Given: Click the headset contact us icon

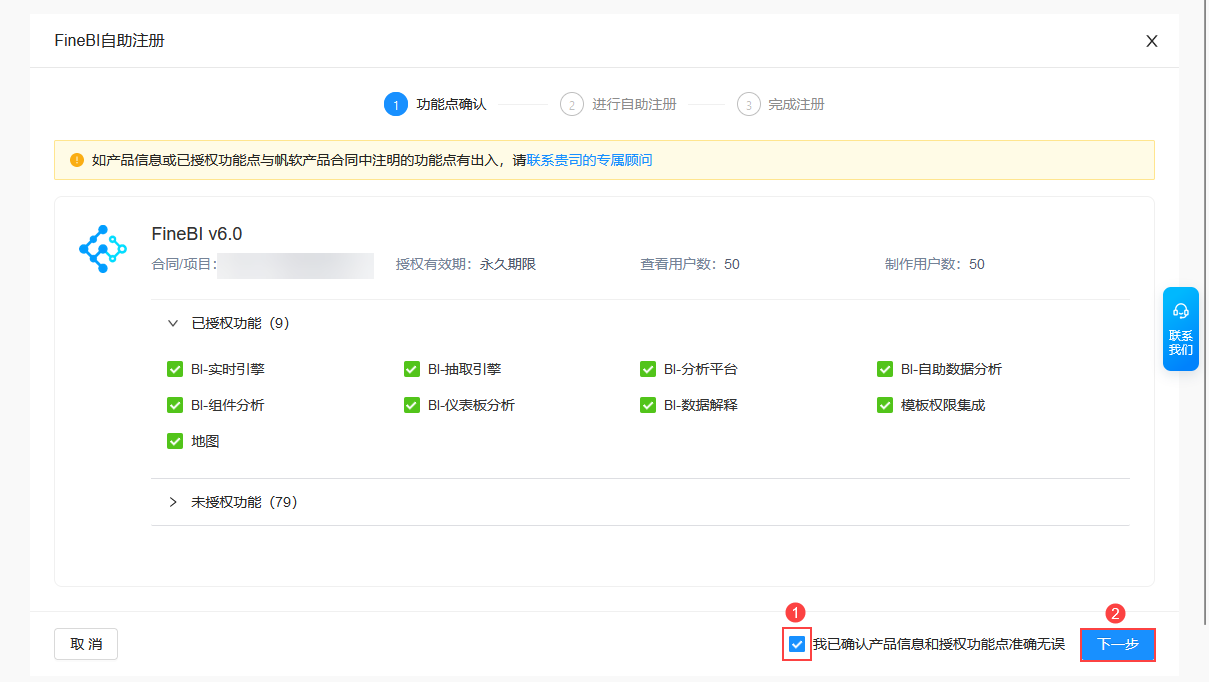Looking at the screenshot, I should tap(1180, 310).
